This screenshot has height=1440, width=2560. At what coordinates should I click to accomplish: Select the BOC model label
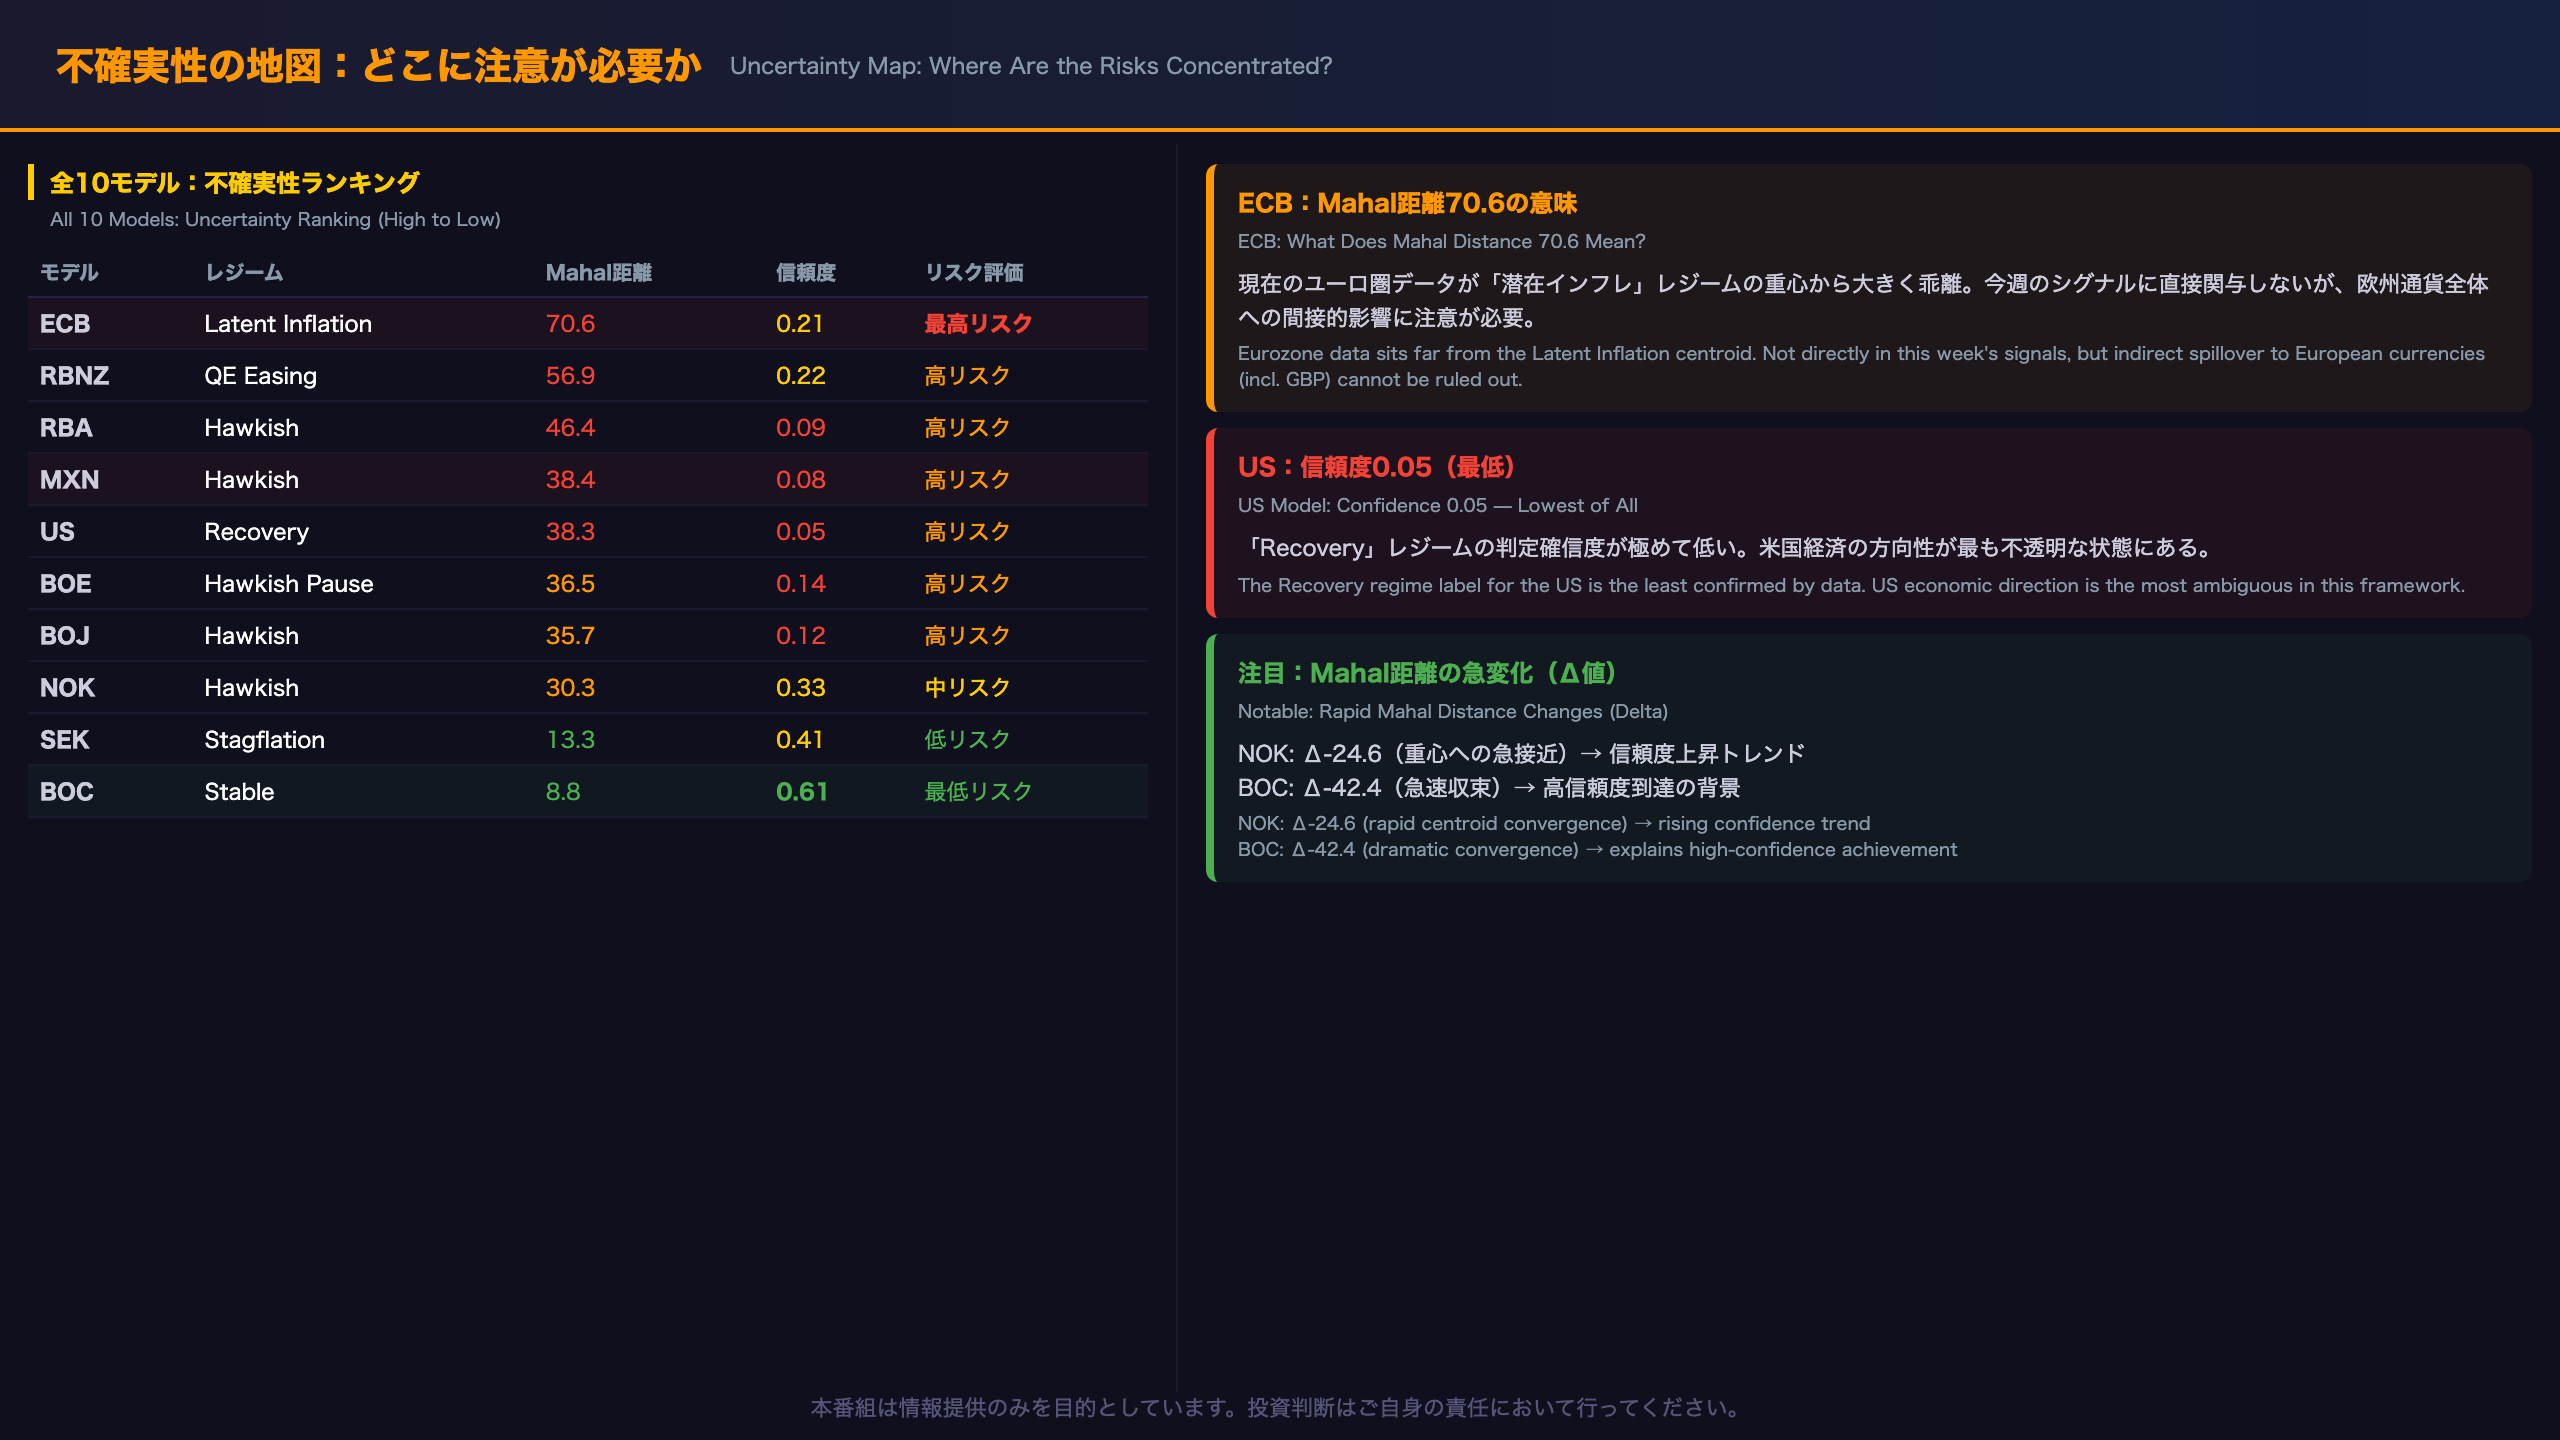tap(66, 792)
